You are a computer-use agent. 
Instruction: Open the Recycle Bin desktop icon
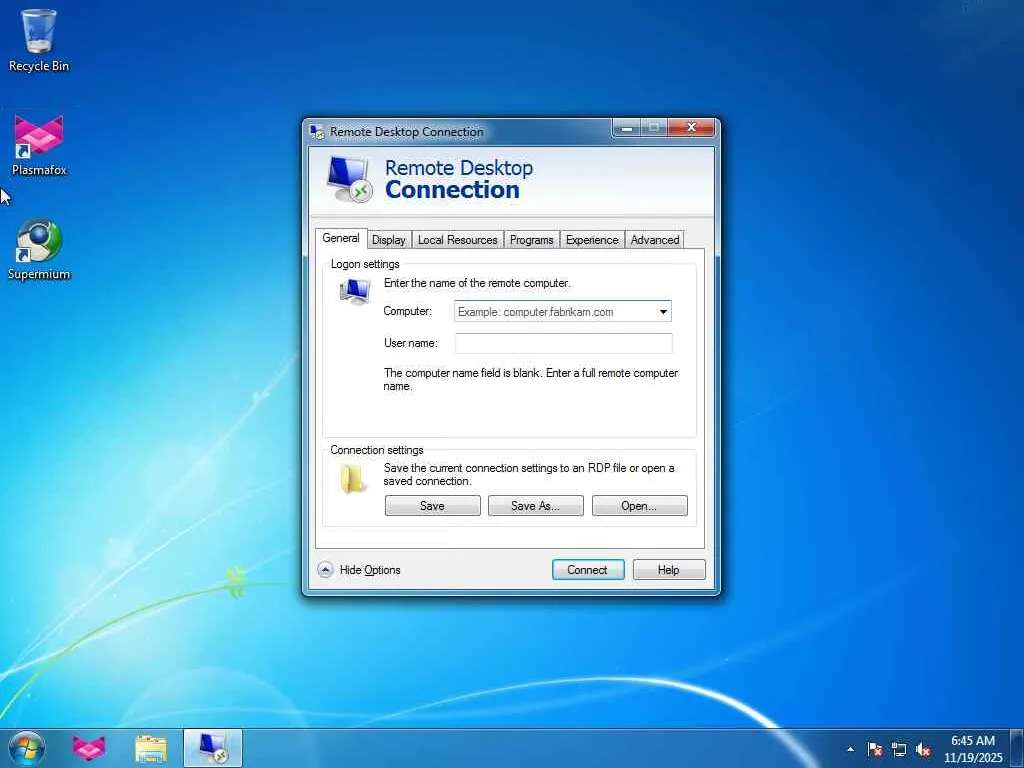point(39,40)
